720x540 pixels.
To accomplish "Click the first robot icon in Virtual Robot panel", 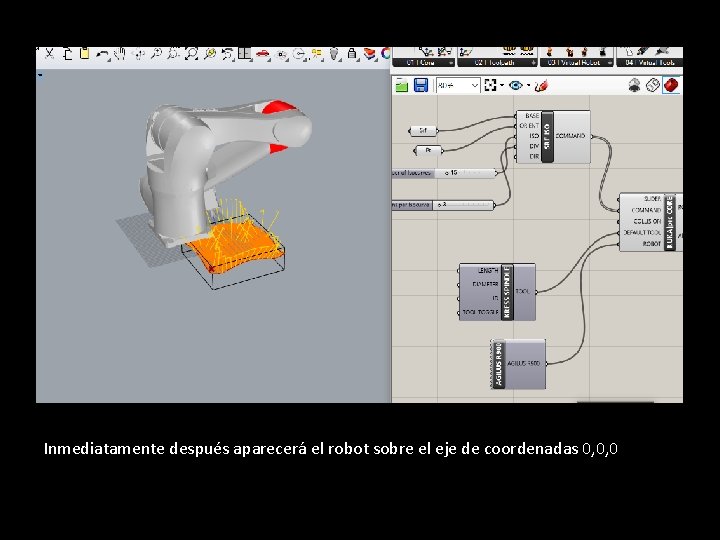I will point(549,52).
